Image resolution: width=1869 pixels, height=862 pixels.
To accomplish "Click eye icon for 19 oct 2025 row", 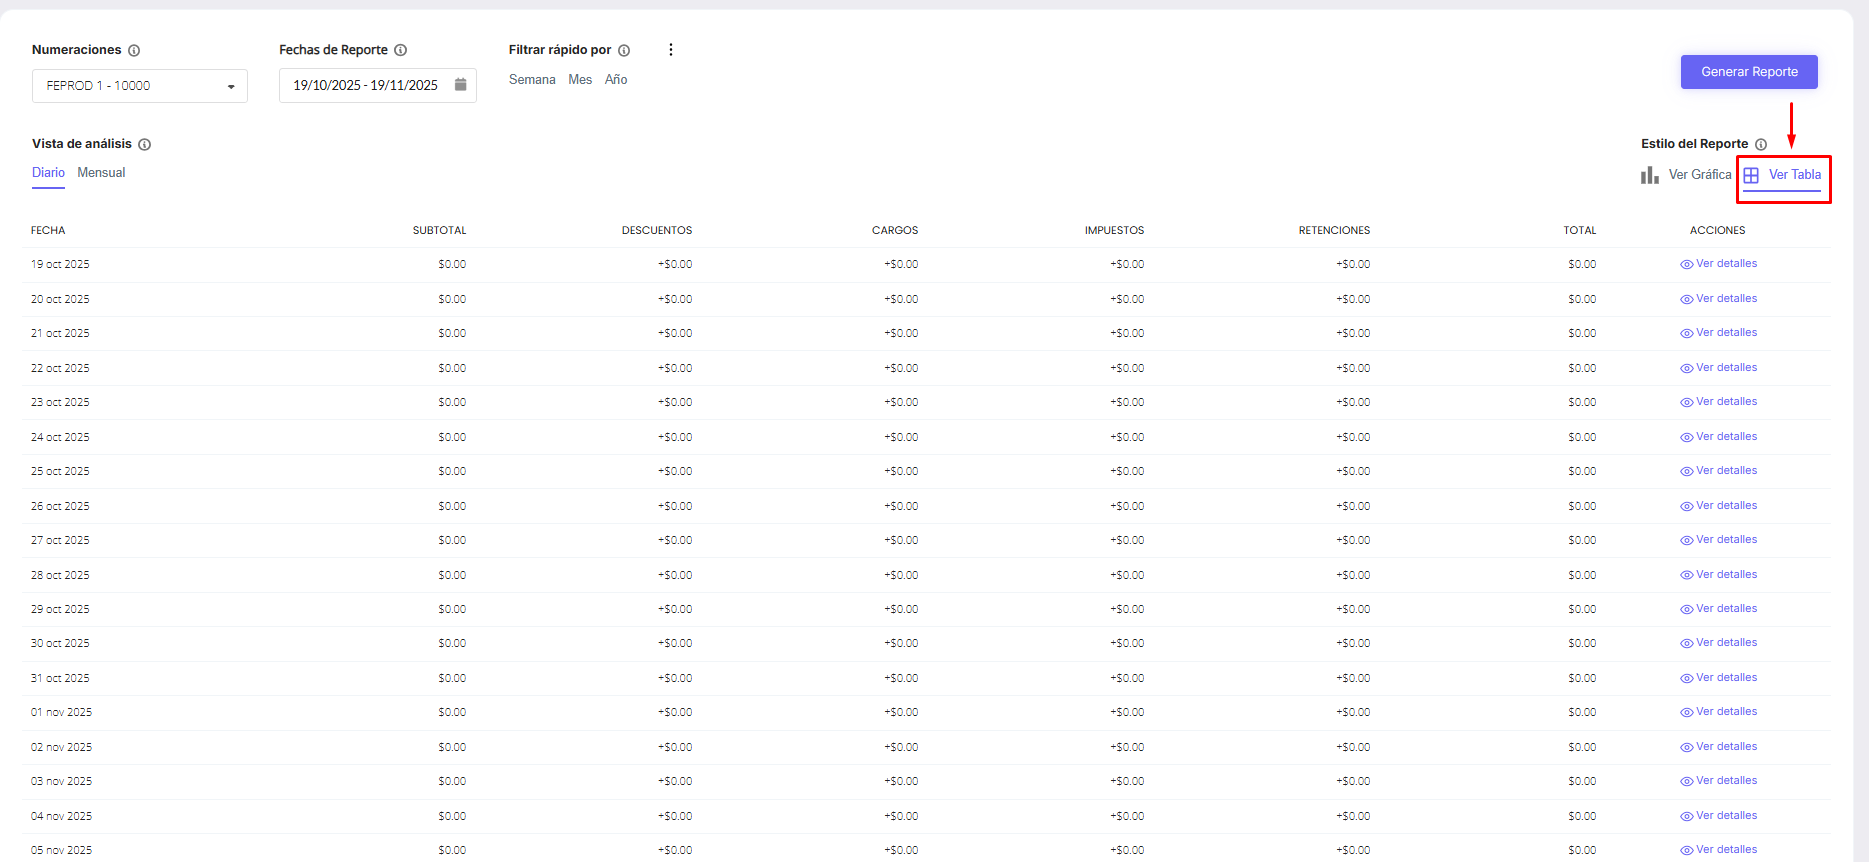I will [1686, 265].
